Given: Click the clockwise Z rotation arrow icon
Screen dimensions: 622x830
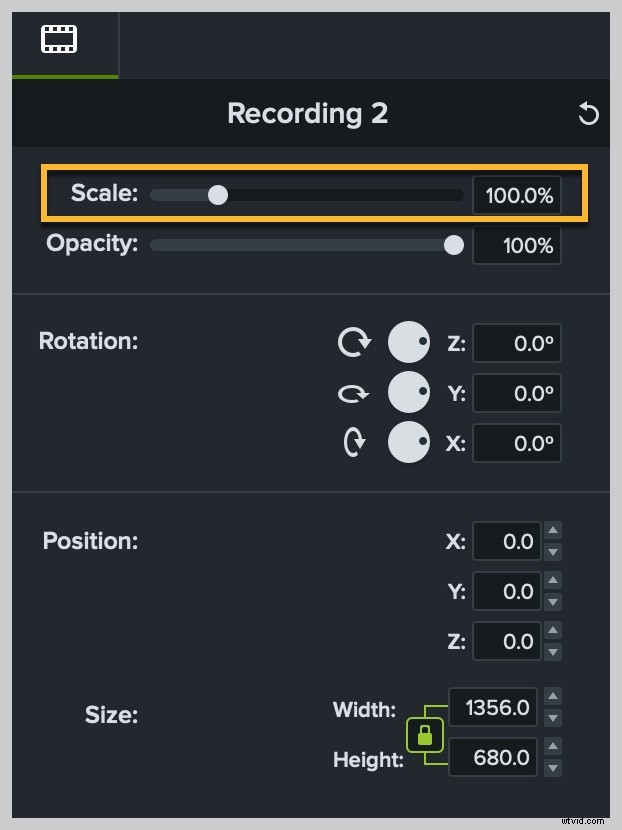Looking at the screenshot, I should click(355, 342).
